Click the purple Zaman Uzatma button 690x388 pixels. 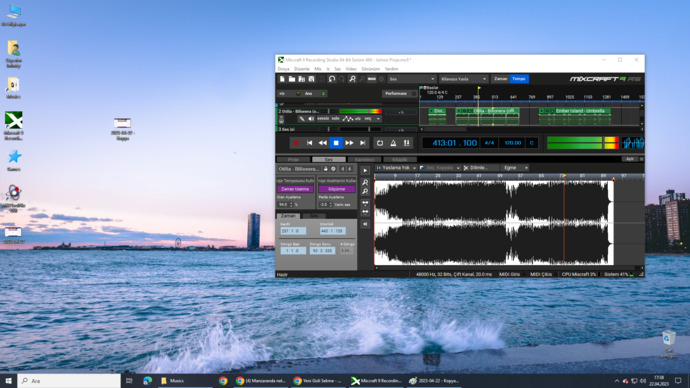tap(295, 189)
